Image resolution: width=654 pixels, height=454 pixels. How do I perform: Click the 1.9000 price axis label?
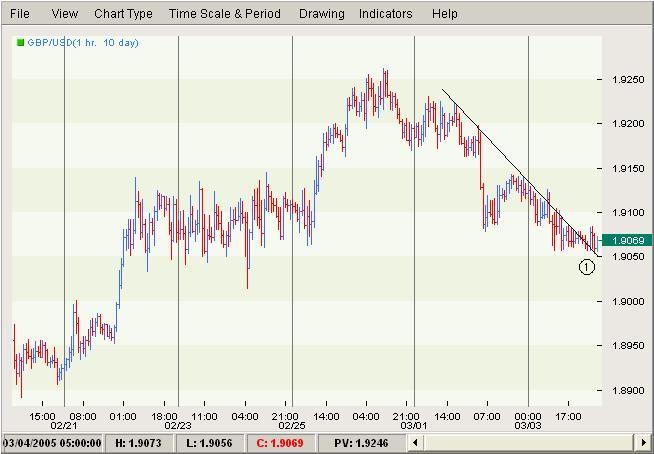[x=628, y=302]
